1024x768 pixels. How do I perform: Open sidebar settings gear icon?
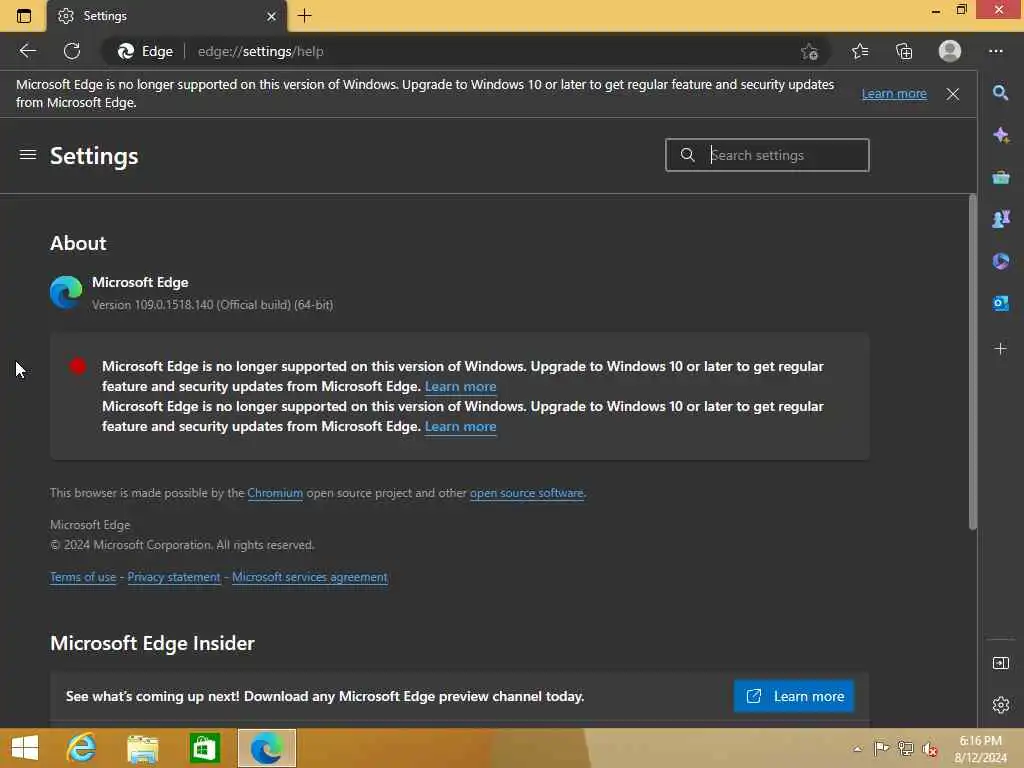coord(1000,705)
